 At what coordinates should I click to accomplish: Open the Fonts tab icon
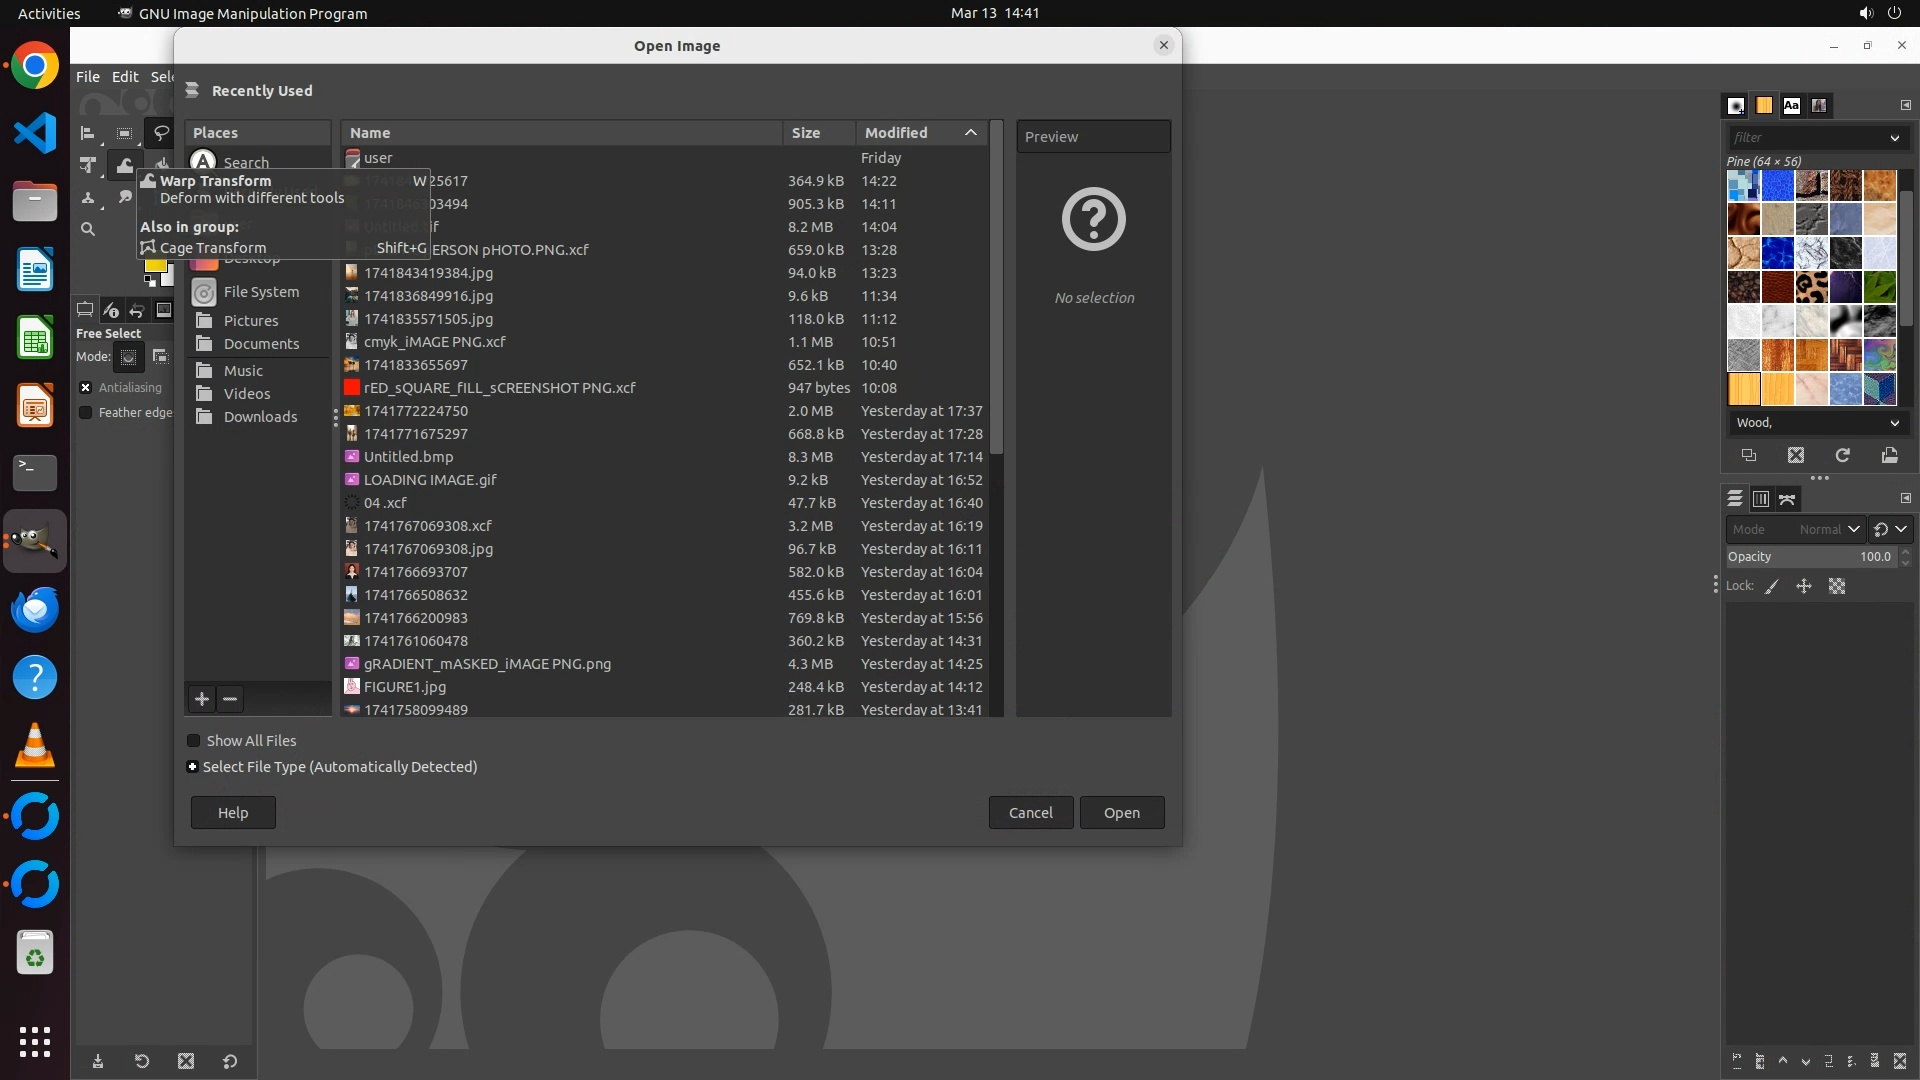tap(1792, 105)
